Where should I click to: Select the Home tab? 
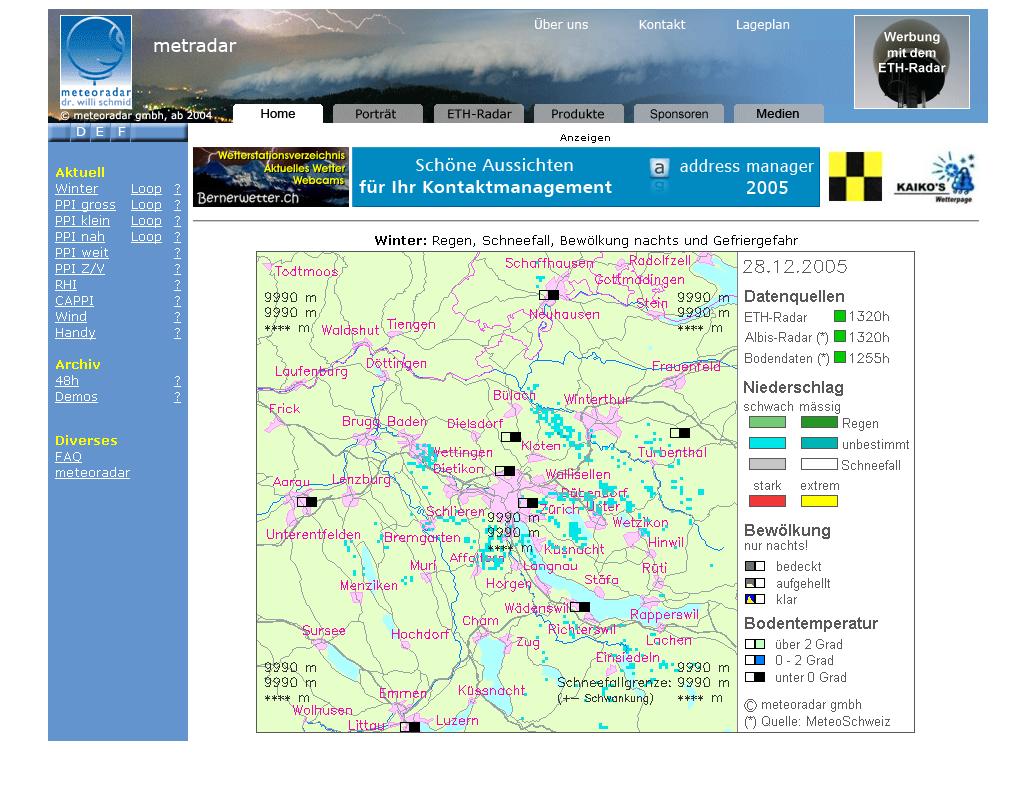tap(277, 114)
